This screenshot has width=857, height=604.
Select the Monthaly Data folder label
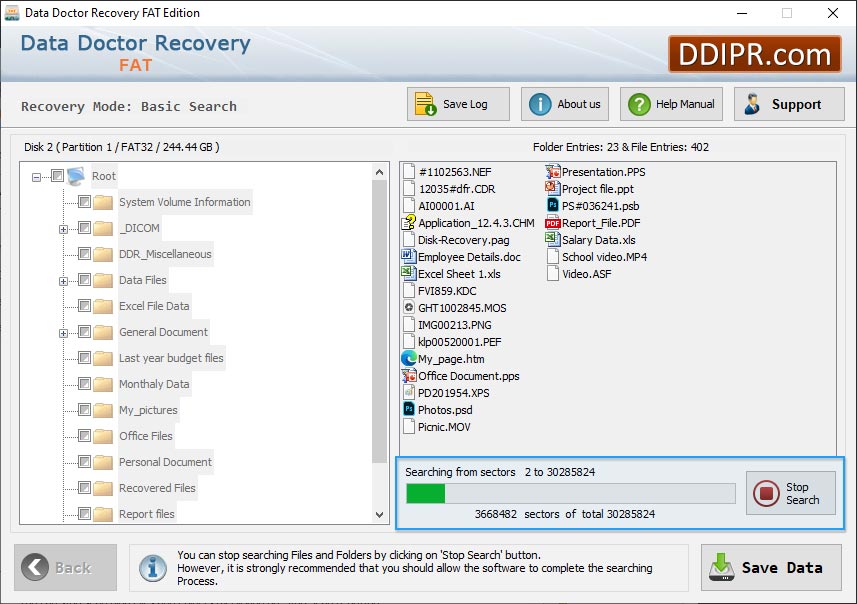pyautogui.click(x=154, y=384)
